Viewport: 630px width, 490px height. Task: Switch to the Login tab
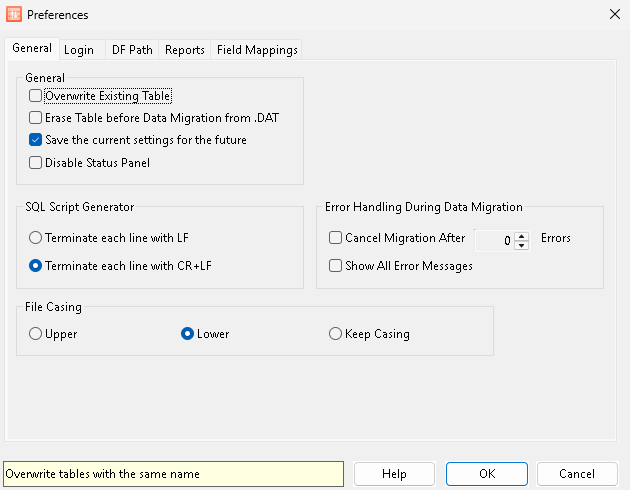(79, 50)
